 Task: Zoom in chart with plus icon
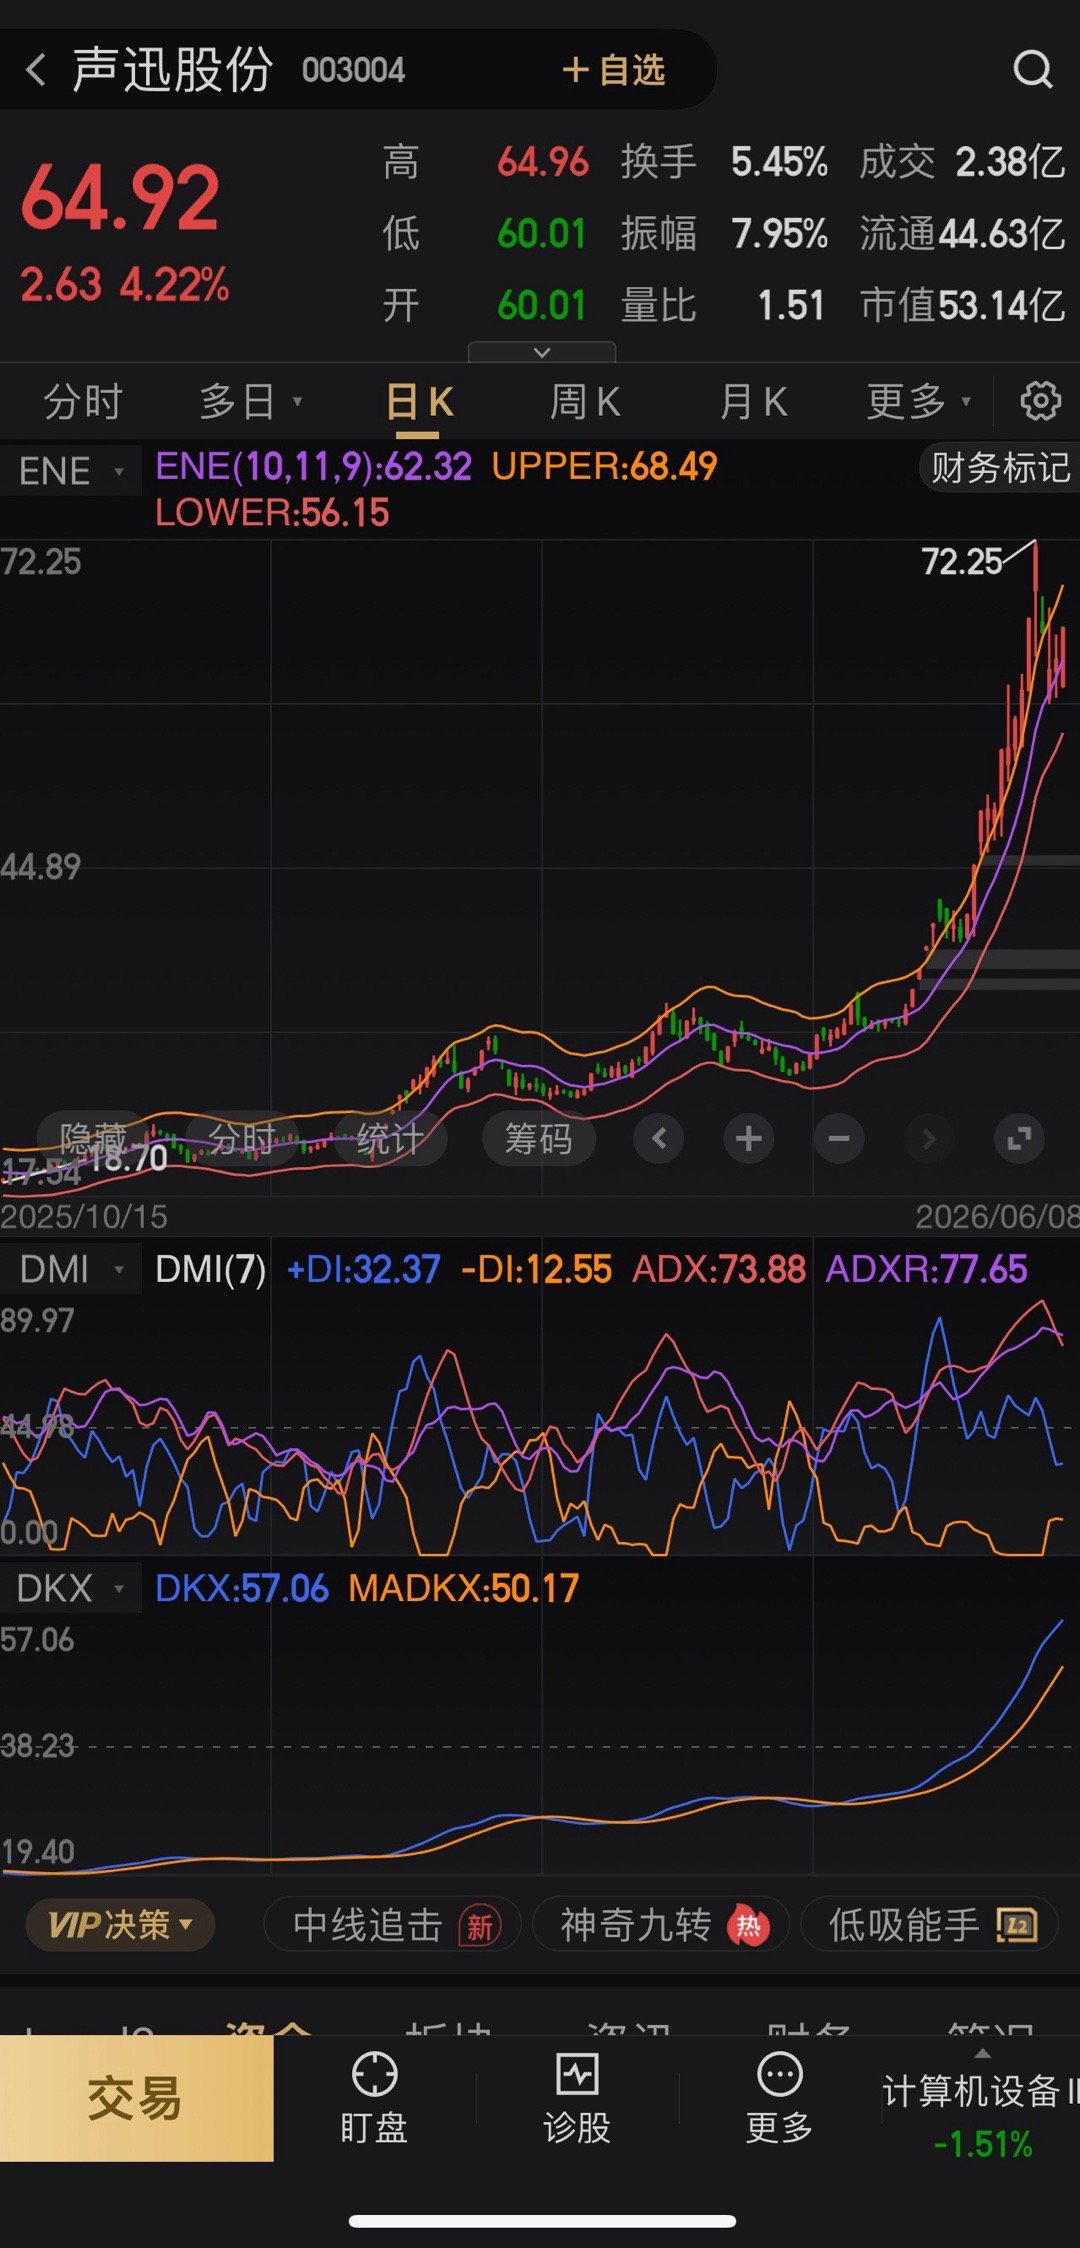749,1138
